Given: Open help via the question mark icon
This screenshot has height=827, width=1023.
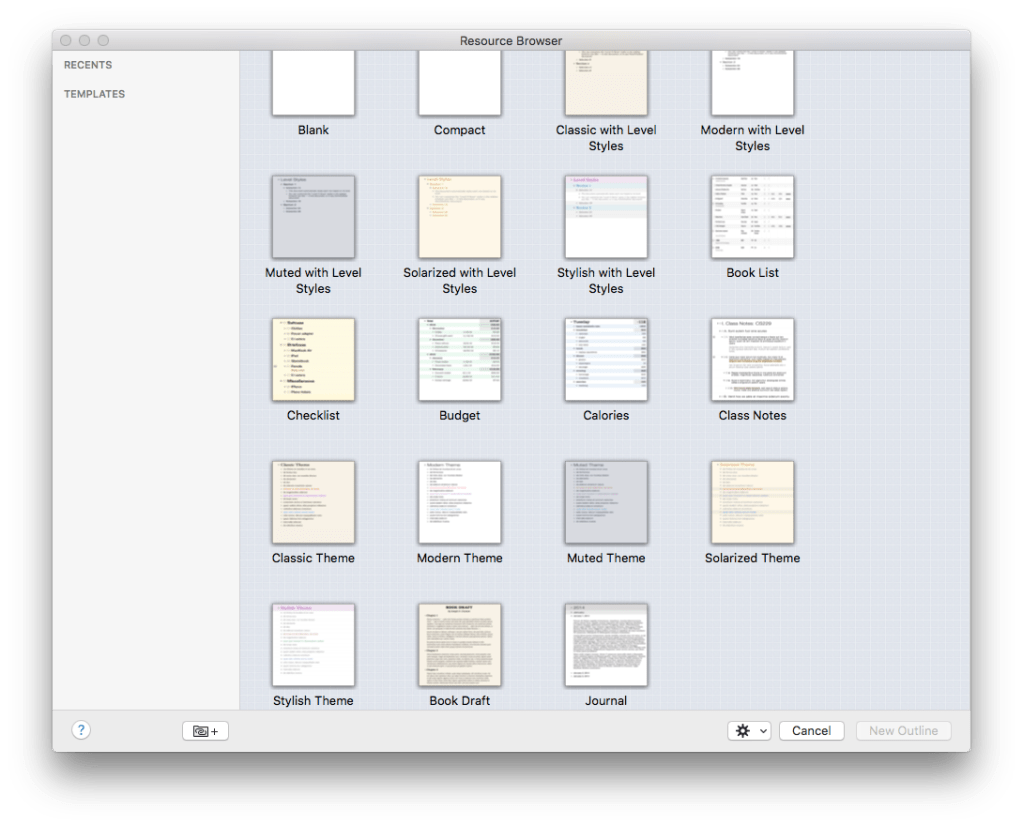Looking at the screenshot, I should (x=81, y=730).
